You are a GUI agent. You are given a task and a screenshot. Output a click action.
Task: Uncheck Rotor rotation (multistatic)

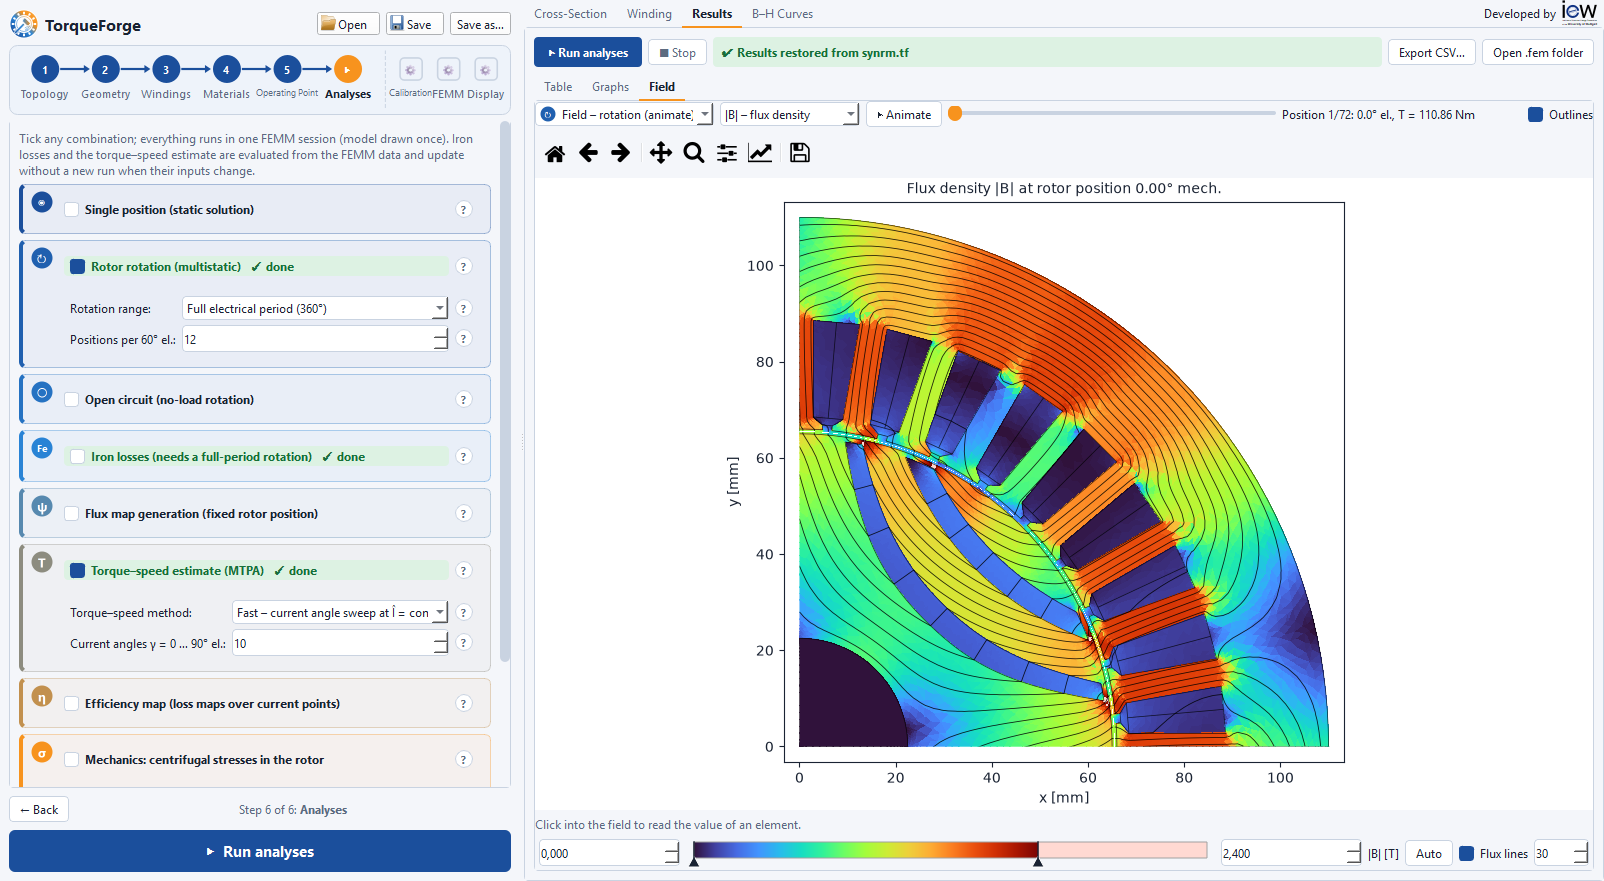[77, 267]
